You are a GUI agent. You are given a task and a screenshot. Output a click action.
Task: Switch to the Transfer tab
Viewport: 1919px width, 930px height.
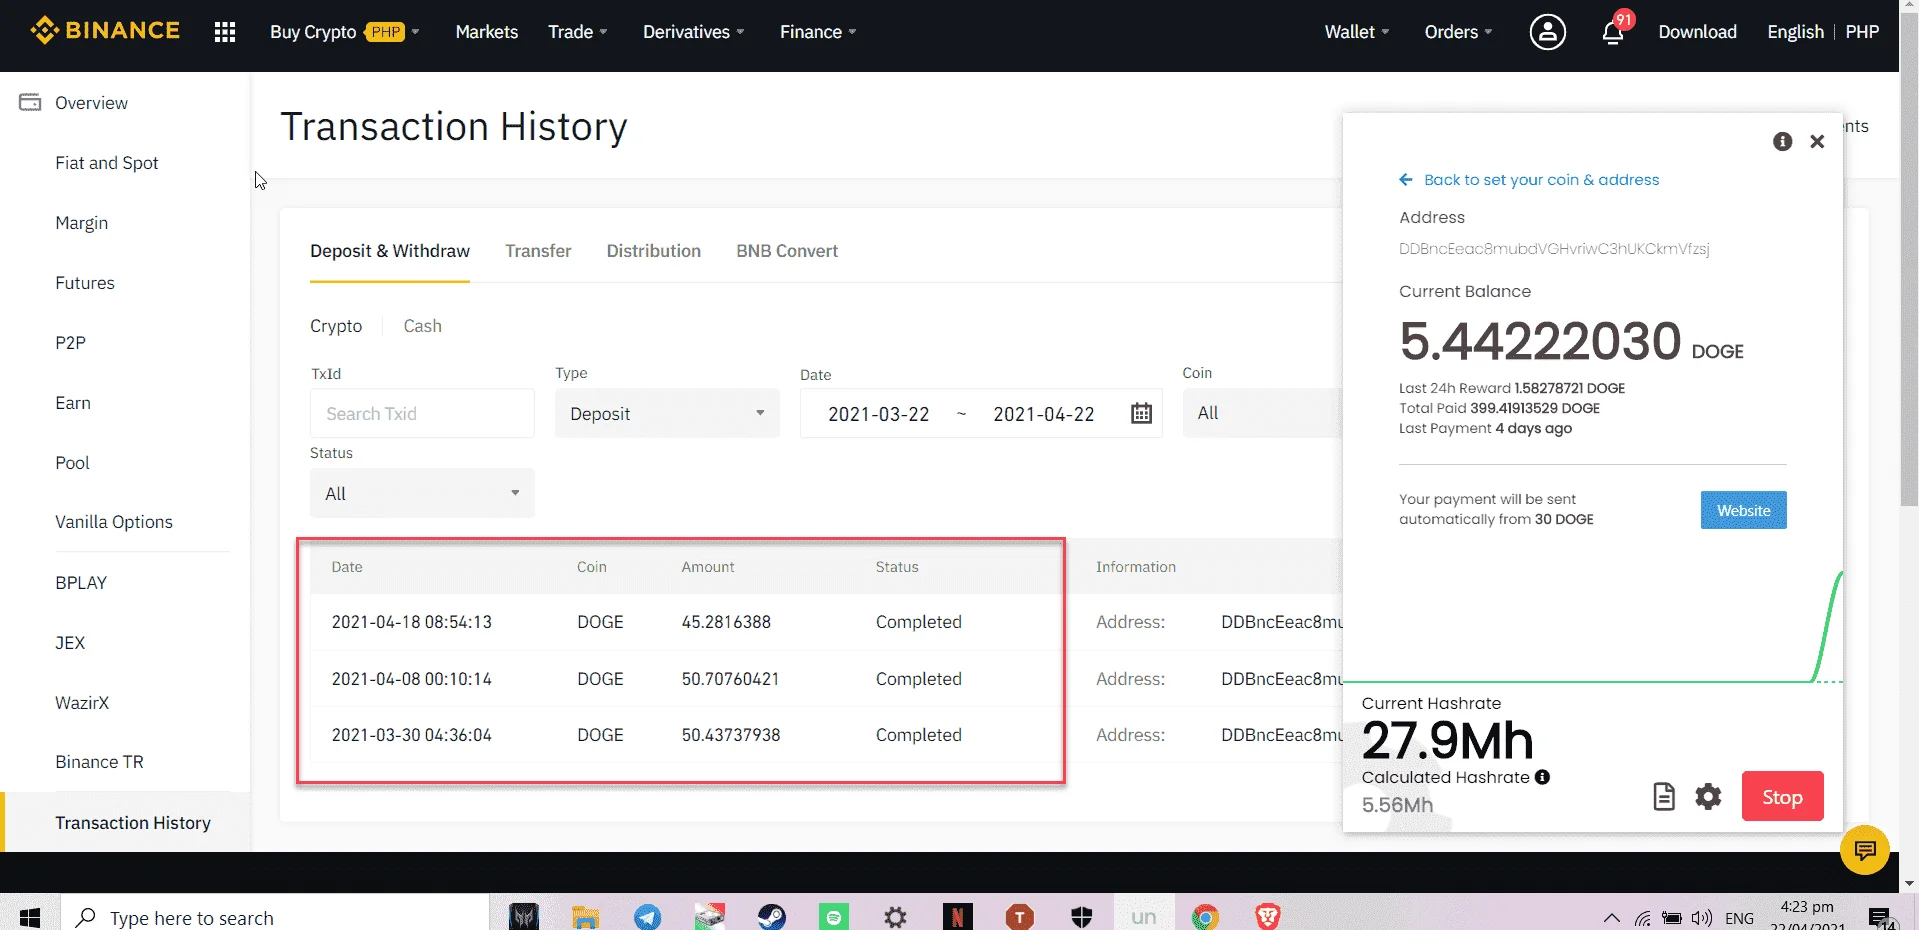(538, 251)
